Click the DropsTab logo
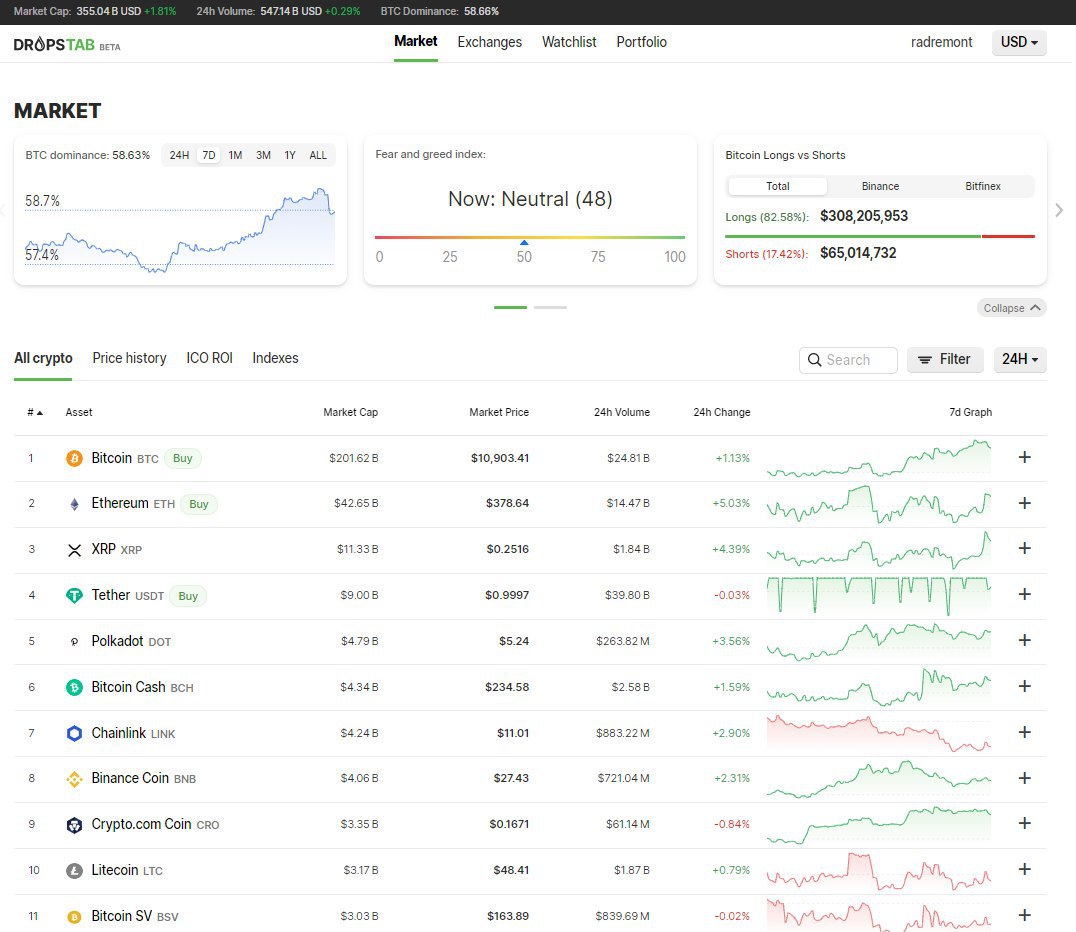The image size is (1076, 932). [x=67, y=45]
